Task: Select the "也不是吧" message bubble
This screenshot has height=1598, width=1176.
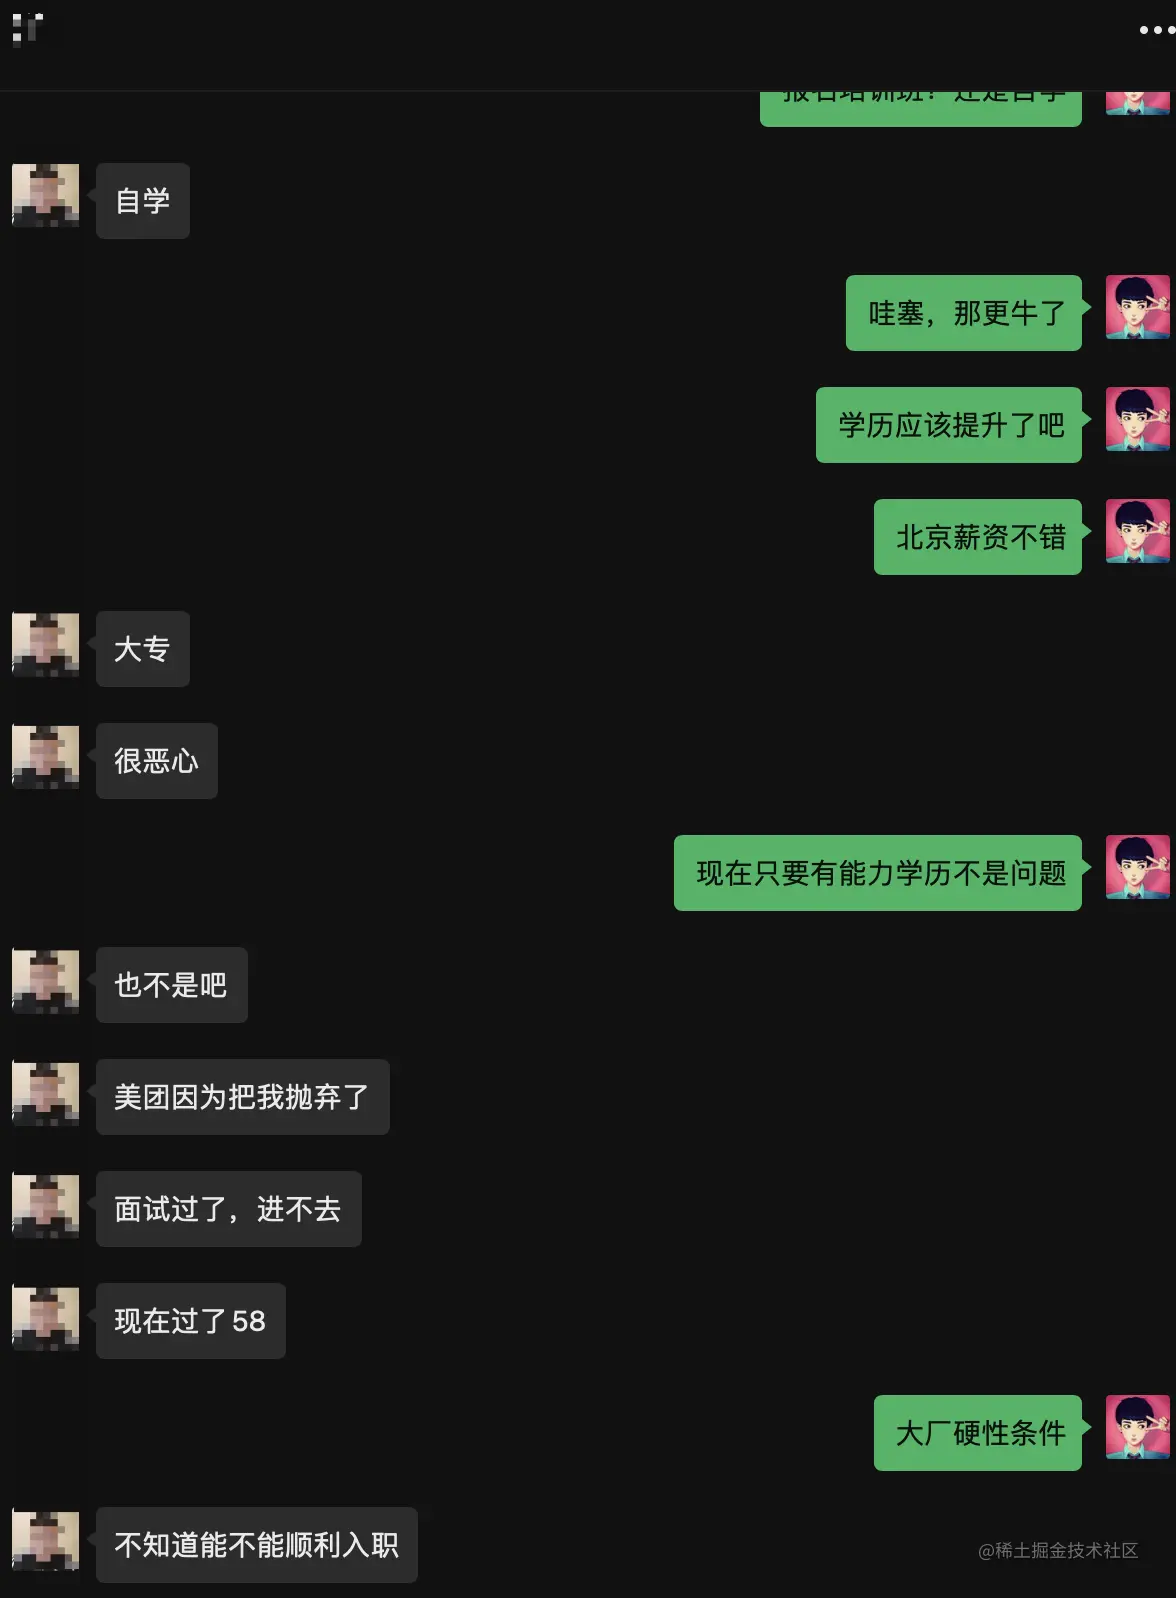Action: click(172, 985)
